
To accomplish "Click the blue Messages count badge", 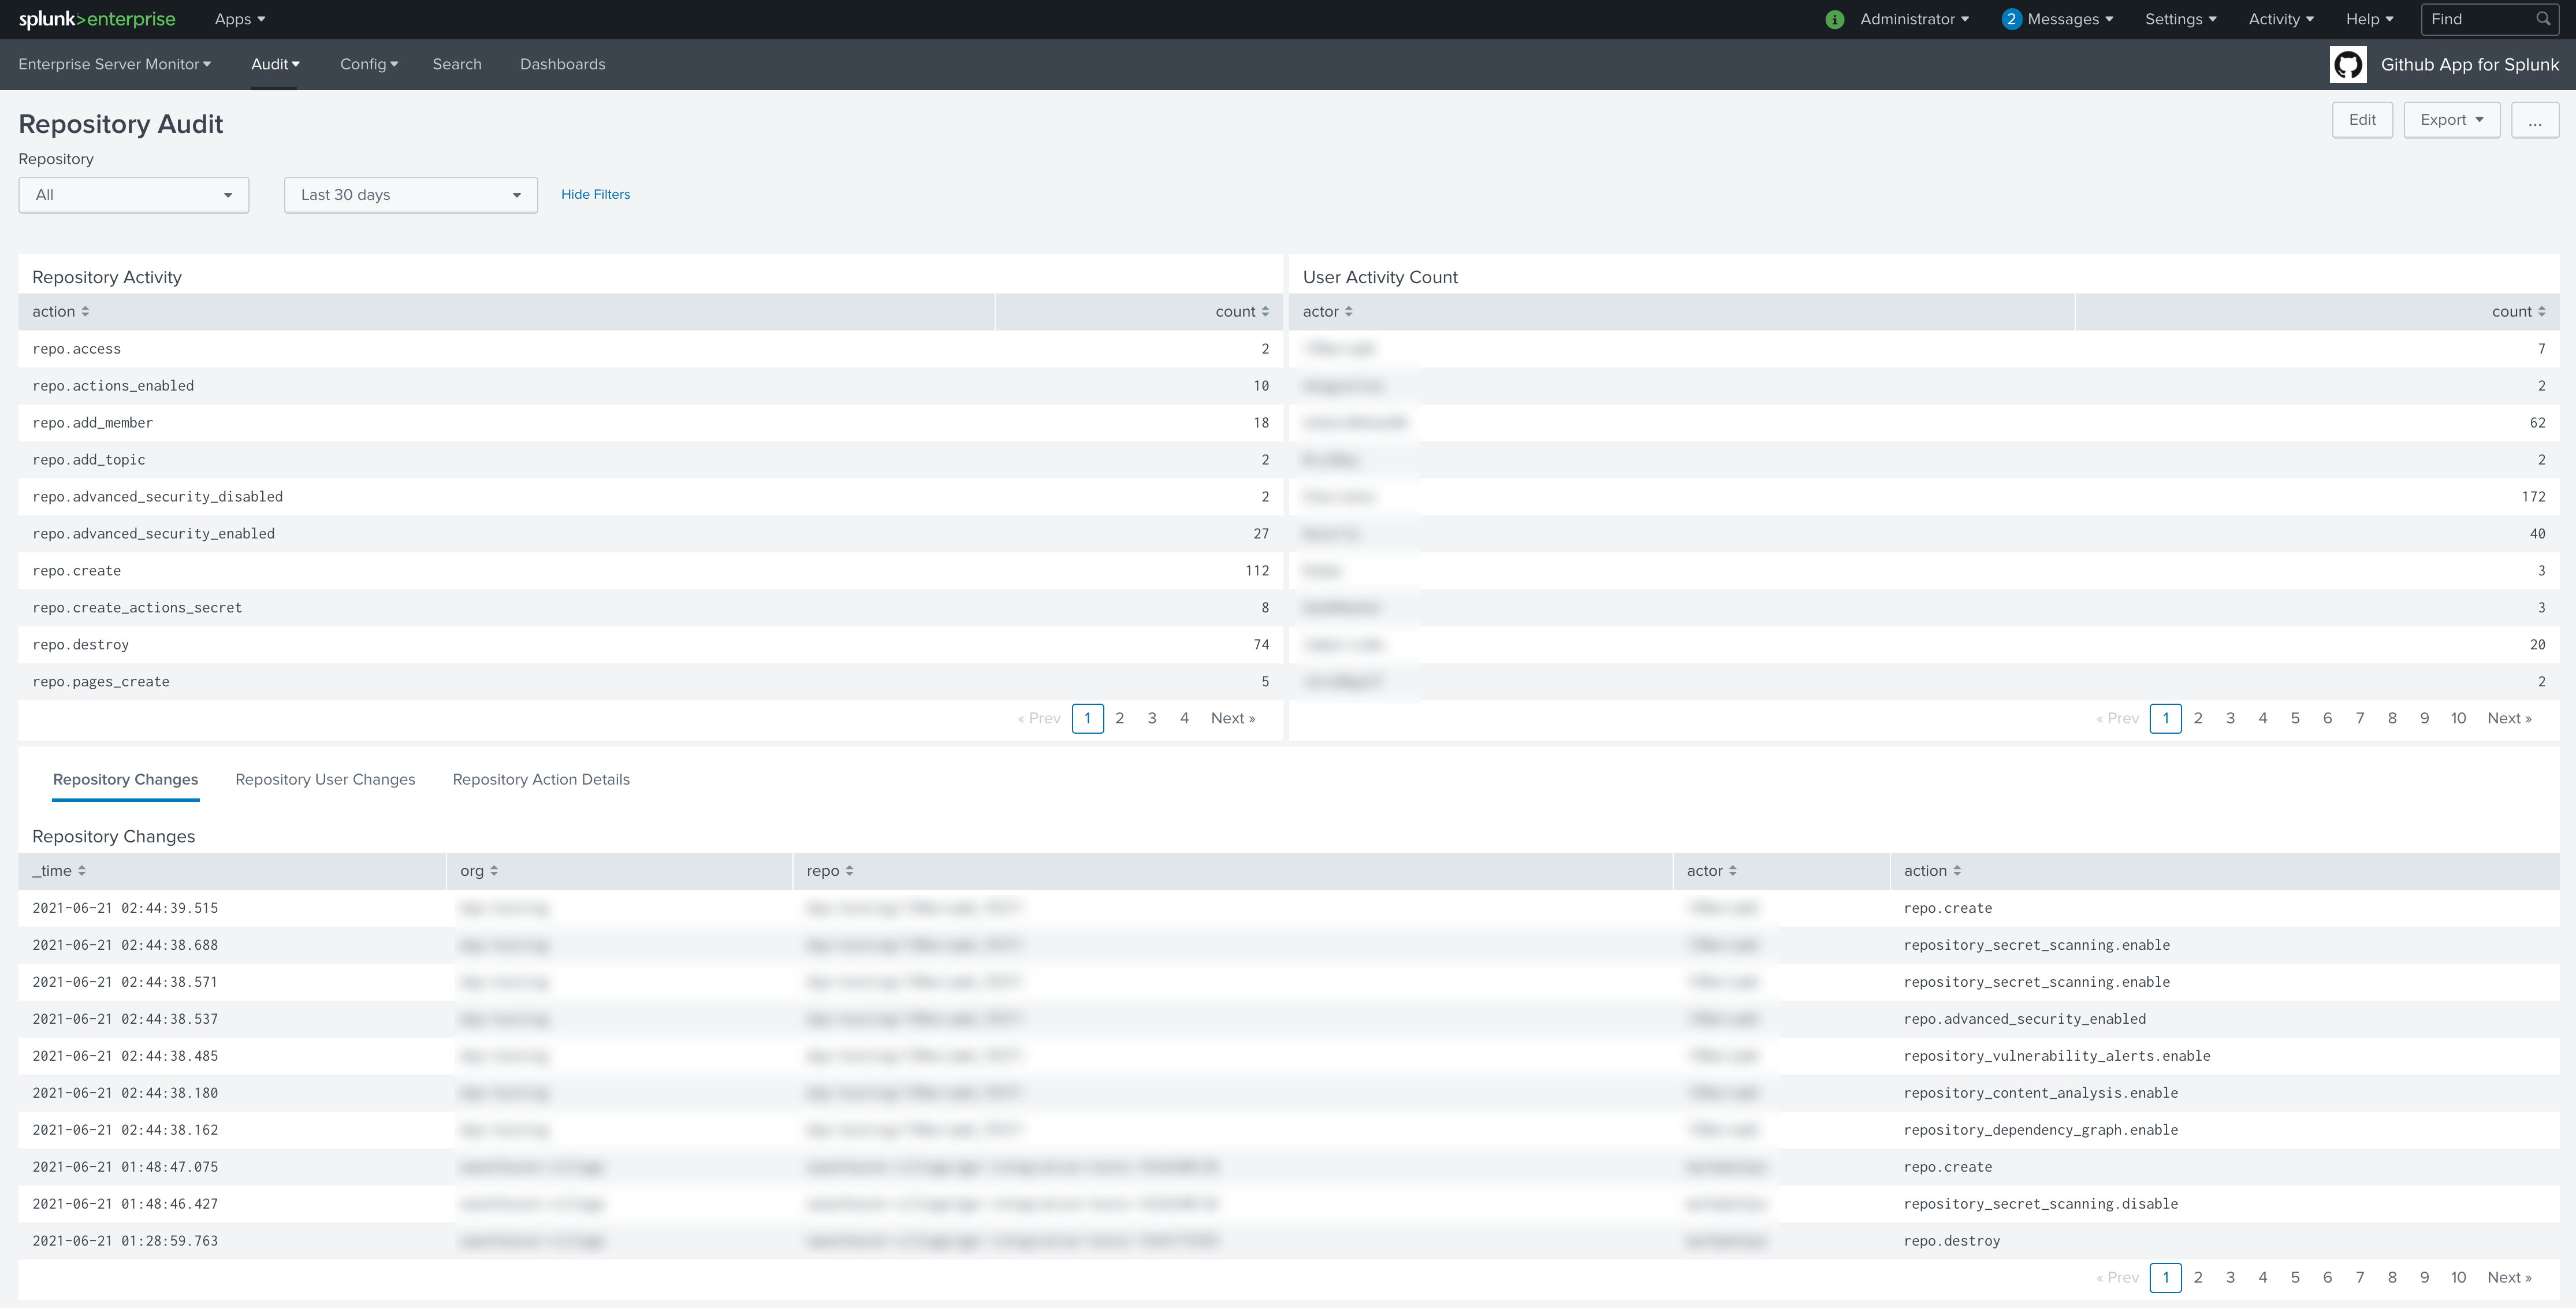I will [2011, 19].
